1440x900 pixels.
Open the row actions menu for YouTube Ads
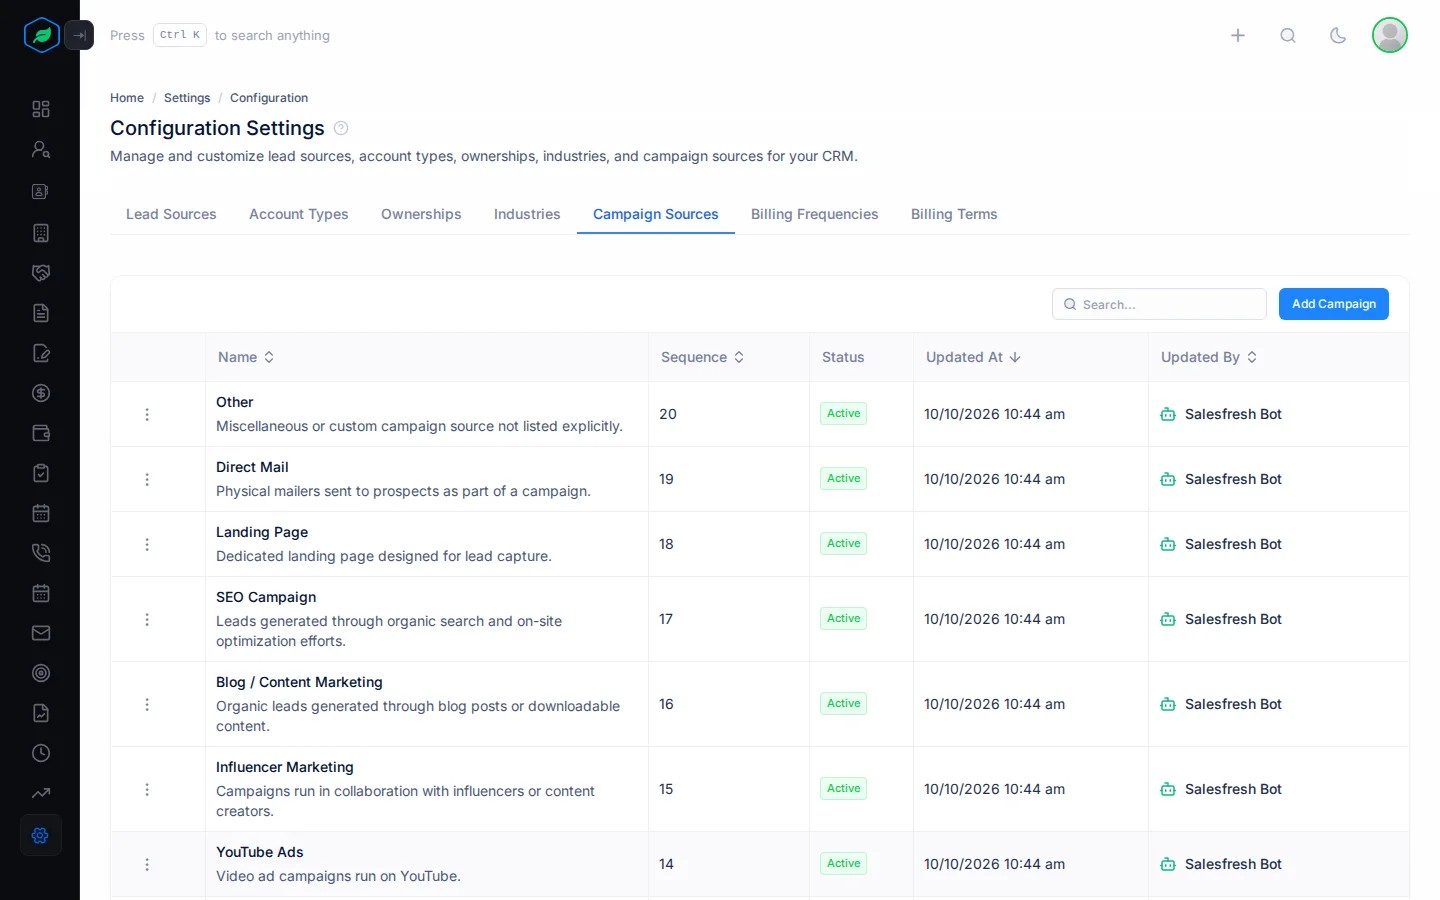click(x=147, y=864)
